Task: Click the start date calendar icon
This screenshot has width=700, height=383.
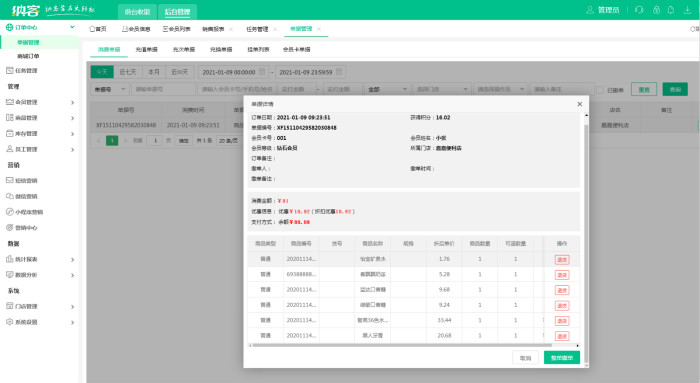Action: (262, 72)
